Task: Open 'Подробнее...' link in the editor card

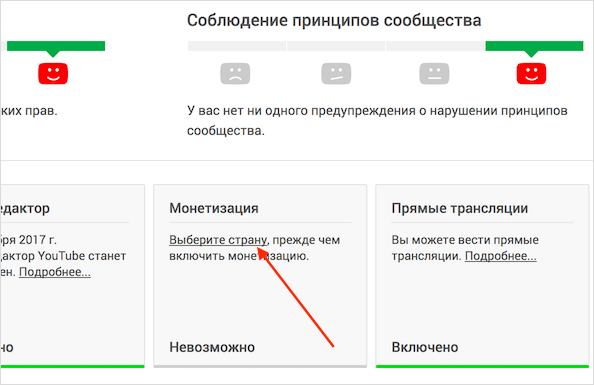Action: [55, 272]
